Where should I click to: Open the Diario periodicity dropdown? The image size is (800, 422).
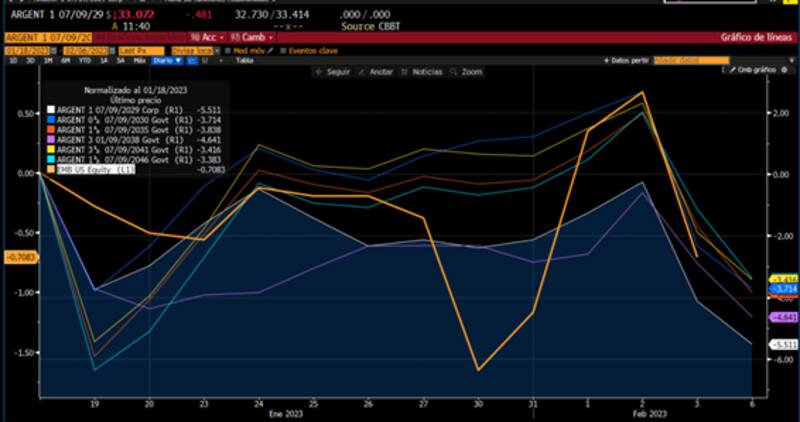coord(168,60)
